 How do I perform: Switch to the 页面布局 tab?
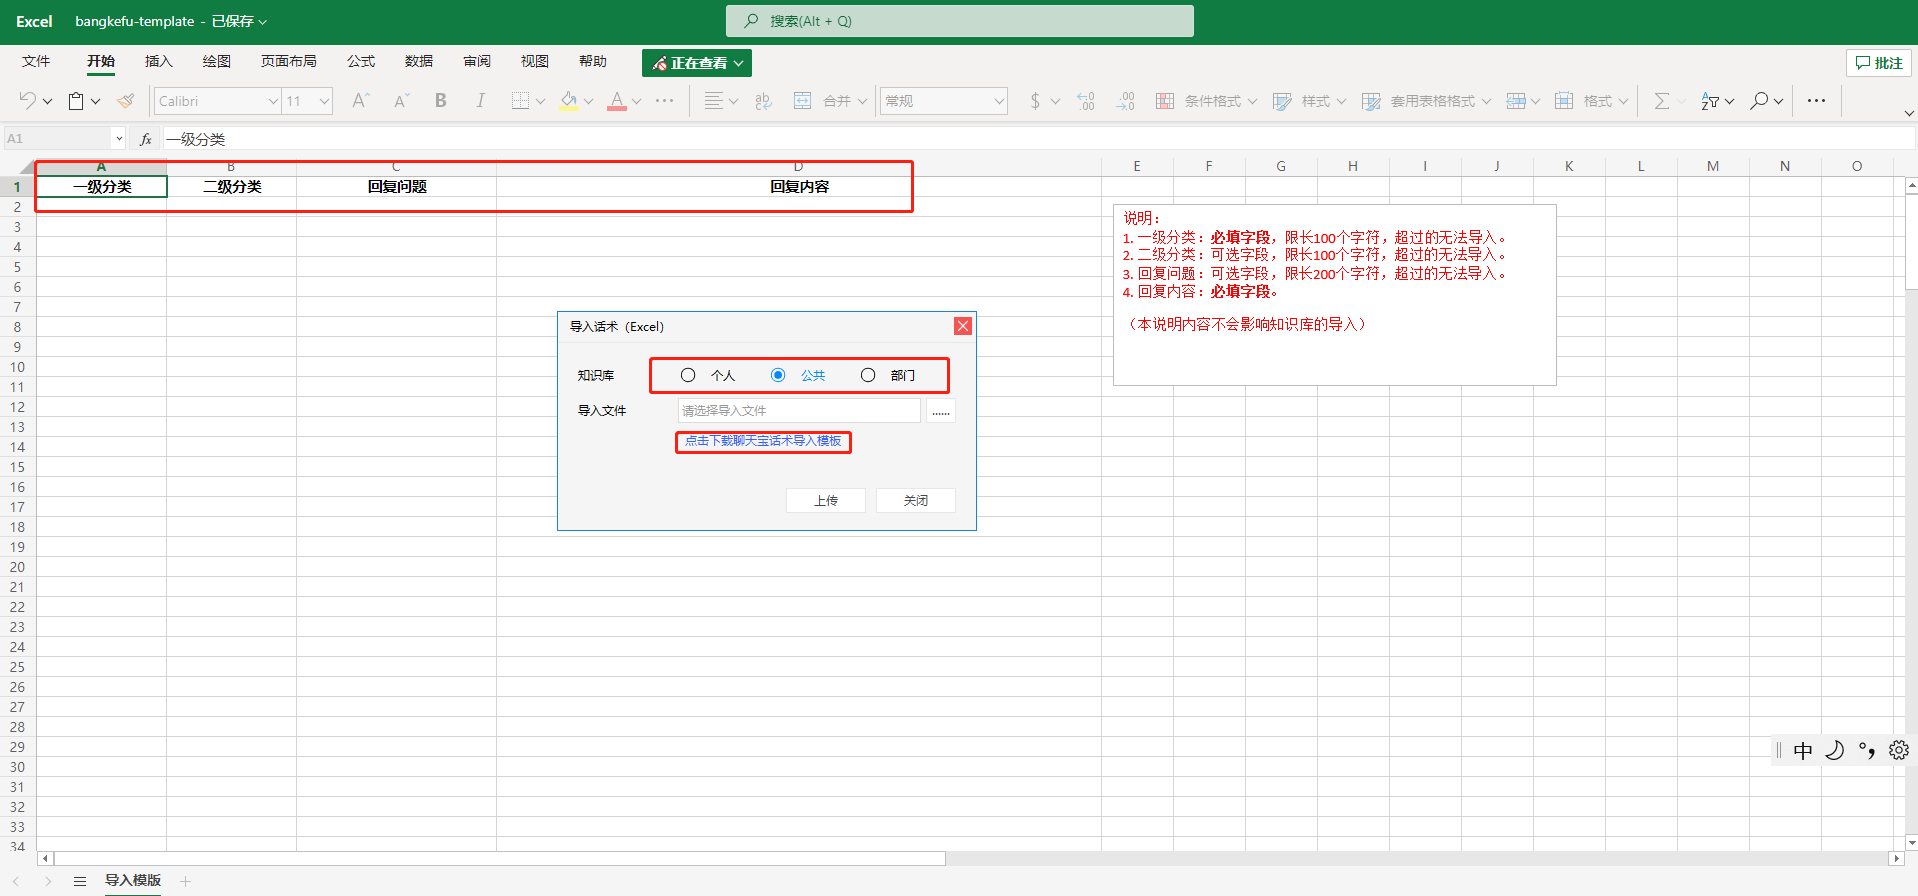289,61
